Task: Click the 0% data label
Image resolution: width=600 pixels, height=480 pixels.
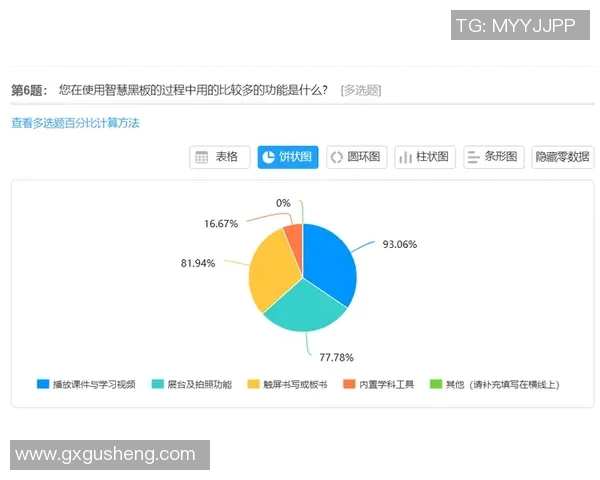Action: click(283, 203)
